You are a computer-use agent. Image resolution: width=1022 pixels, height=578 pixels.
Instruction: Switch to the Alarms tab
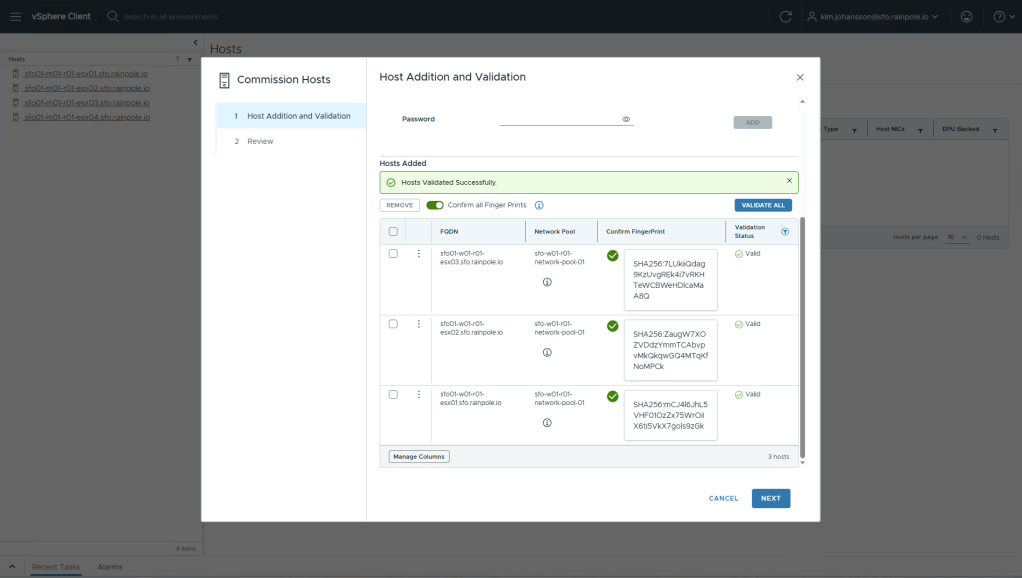coord(110,567)
